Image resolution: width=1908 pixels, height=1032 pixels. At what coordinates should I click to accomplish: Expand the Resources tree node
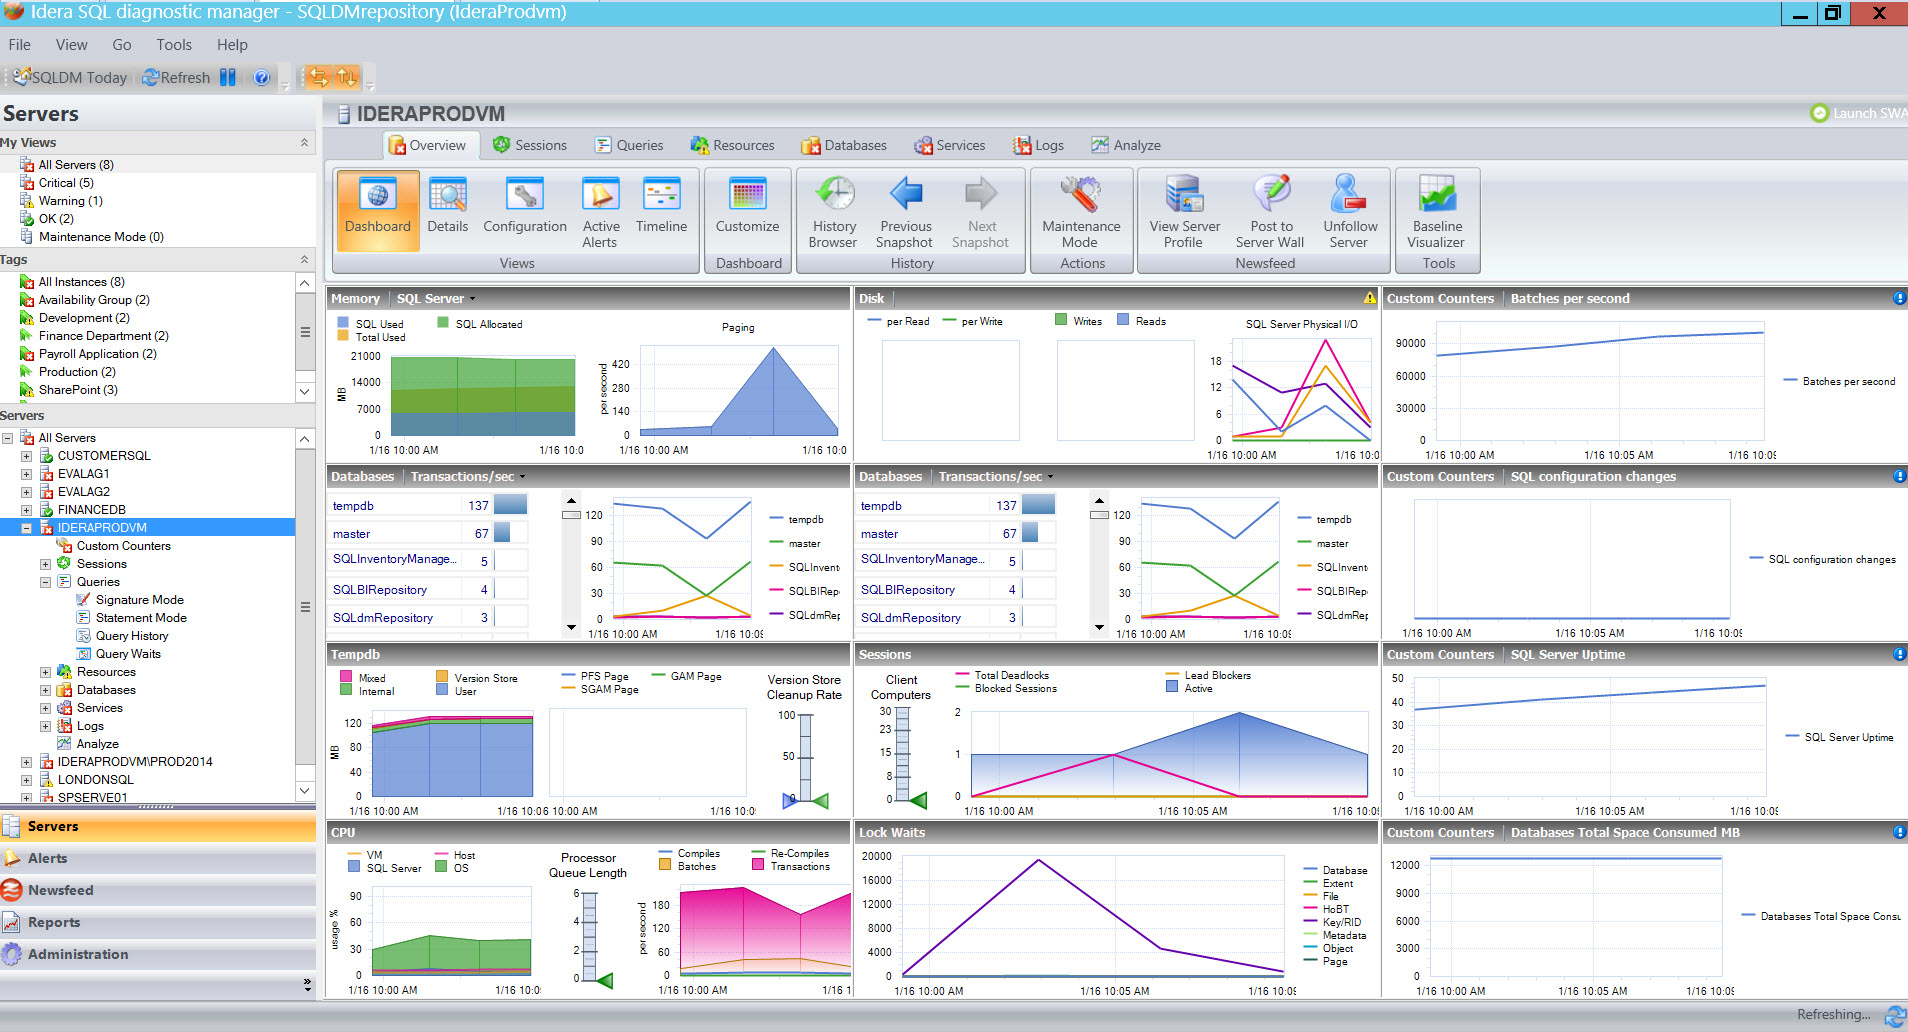coord(45,672)
